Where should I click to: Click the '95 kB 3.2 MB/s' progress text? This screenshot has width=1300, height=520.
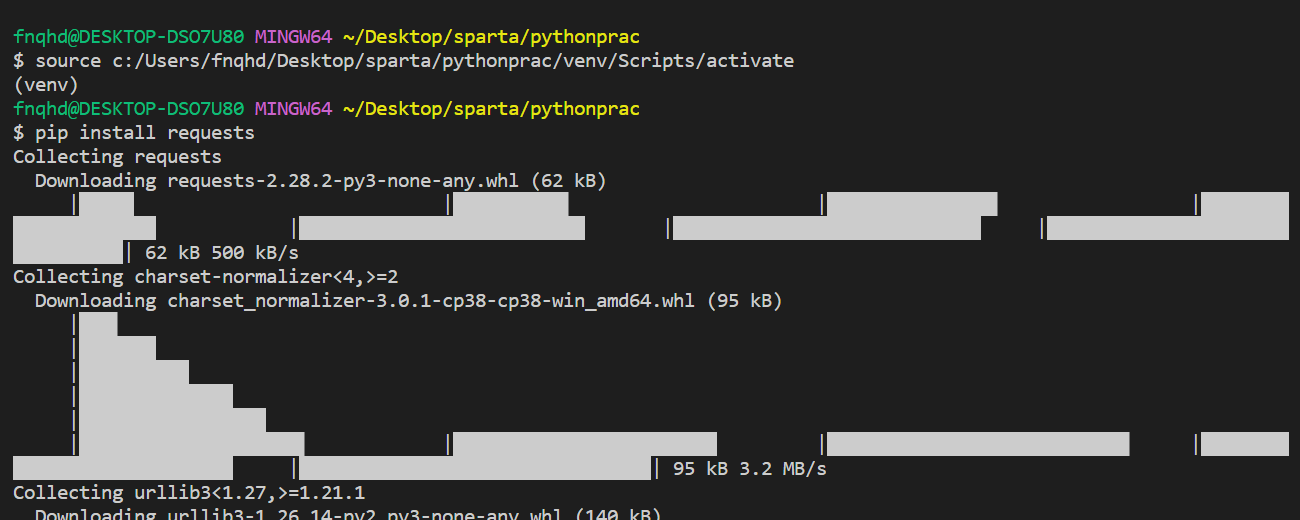click(x=750, y=469)
